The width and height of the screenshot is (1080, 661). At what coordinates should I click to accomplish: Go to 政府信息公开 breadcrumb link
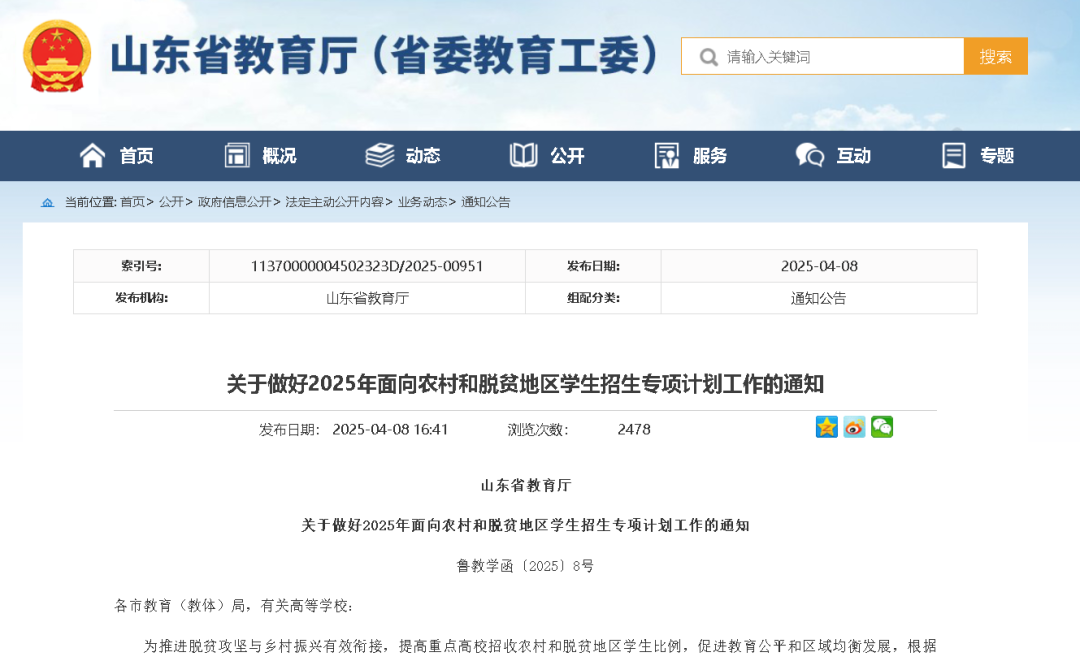coord(234,202)
